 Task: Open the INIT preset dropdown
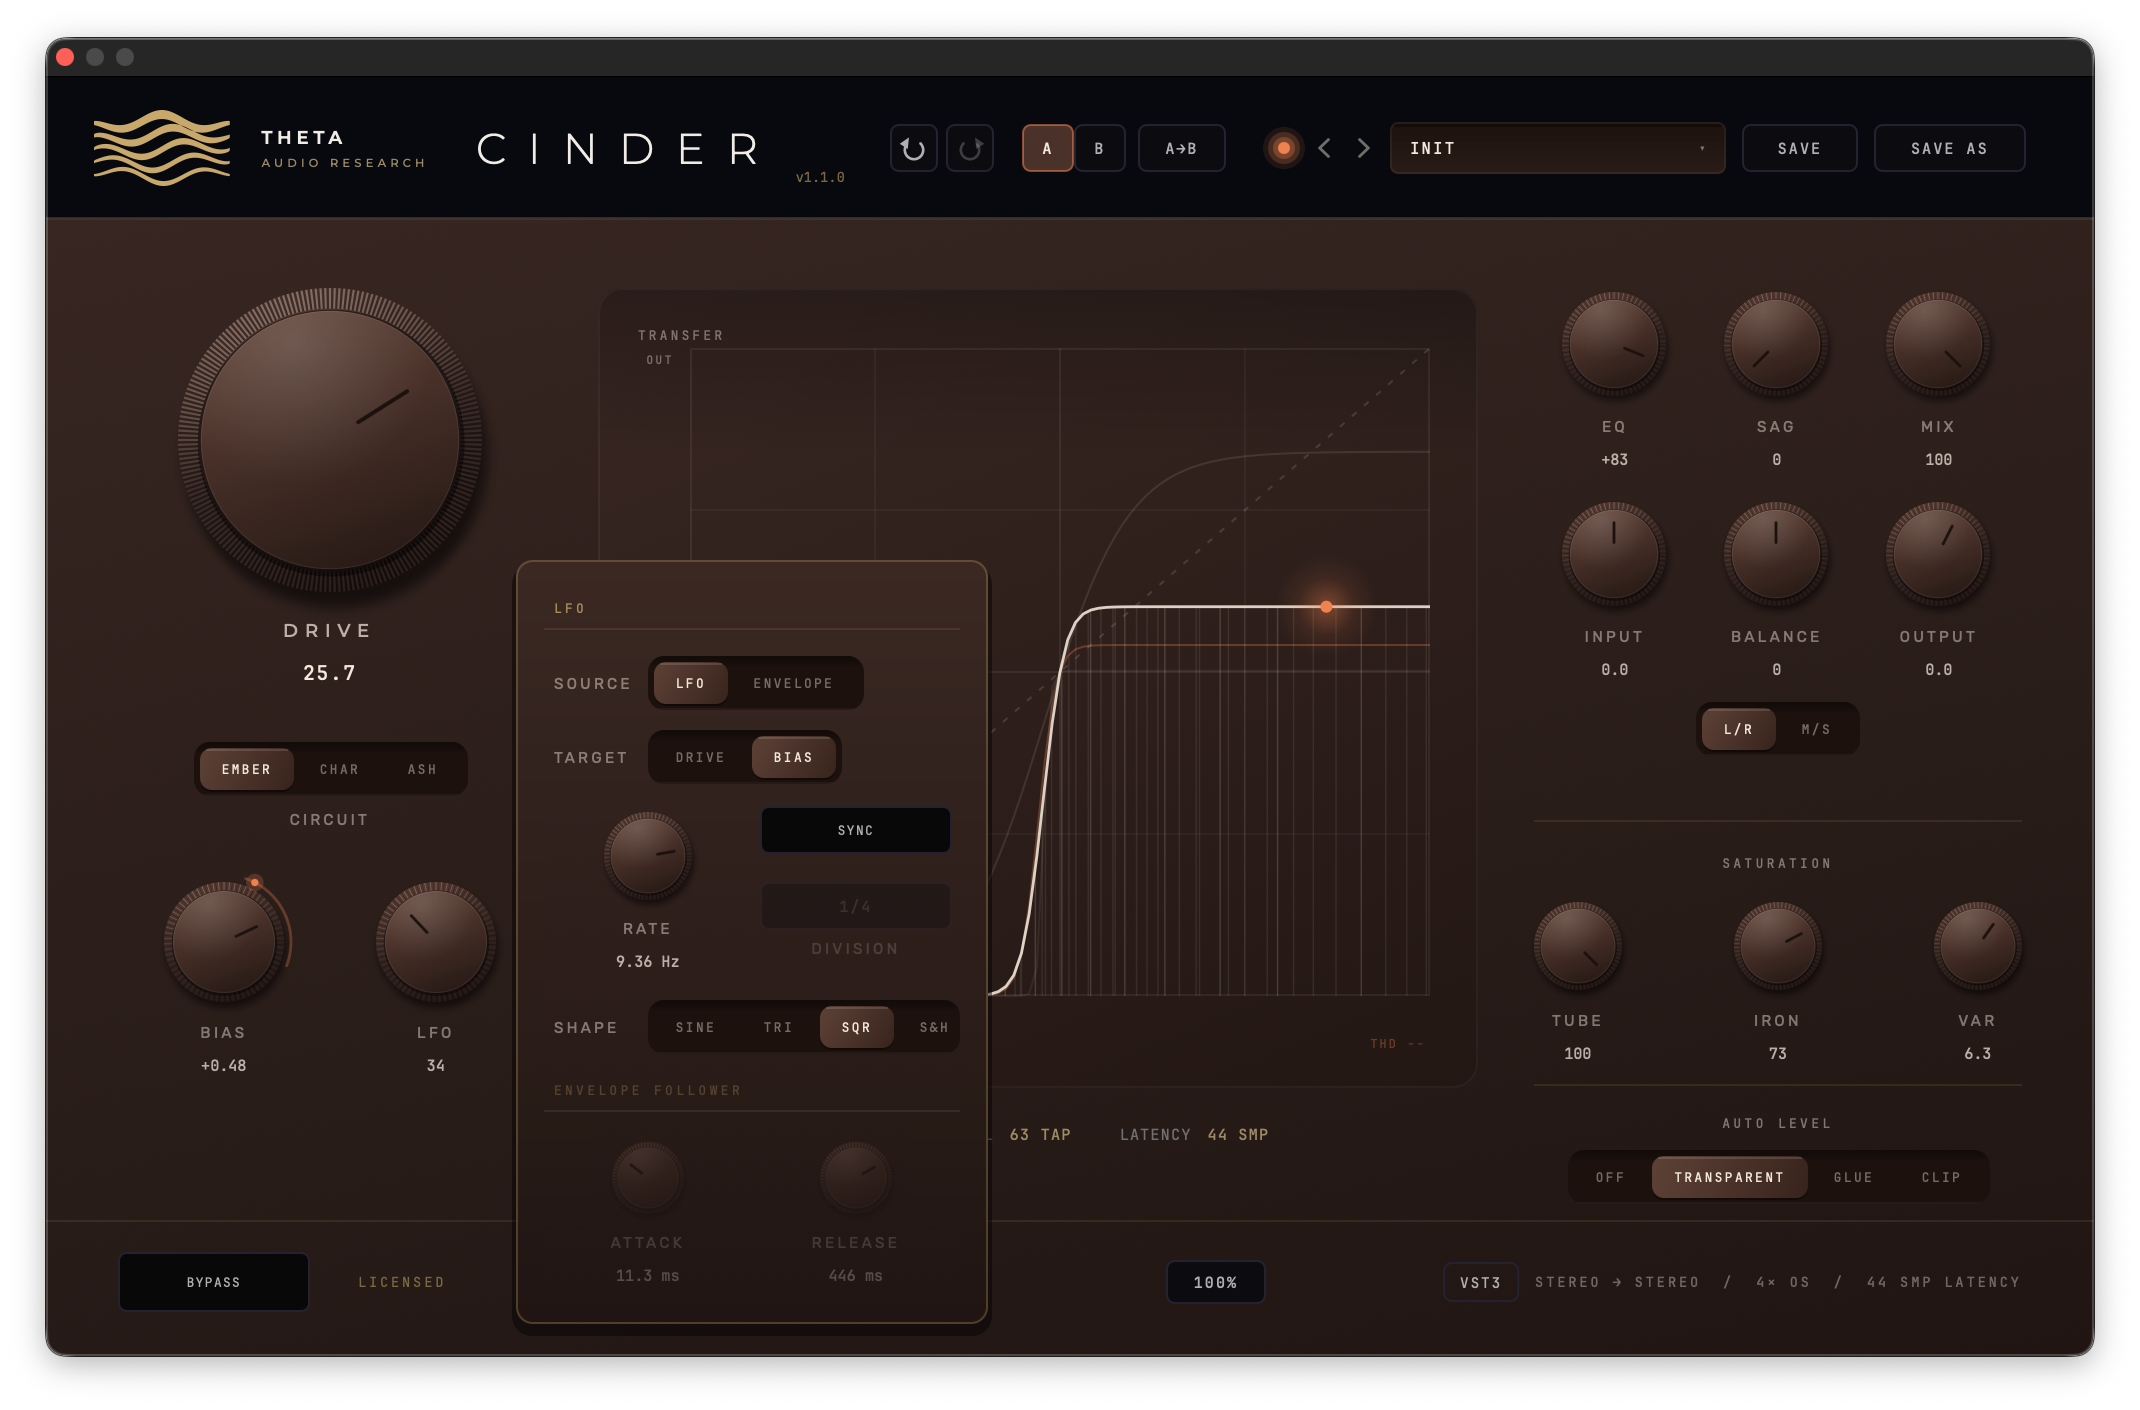[x=1557, y=149]
